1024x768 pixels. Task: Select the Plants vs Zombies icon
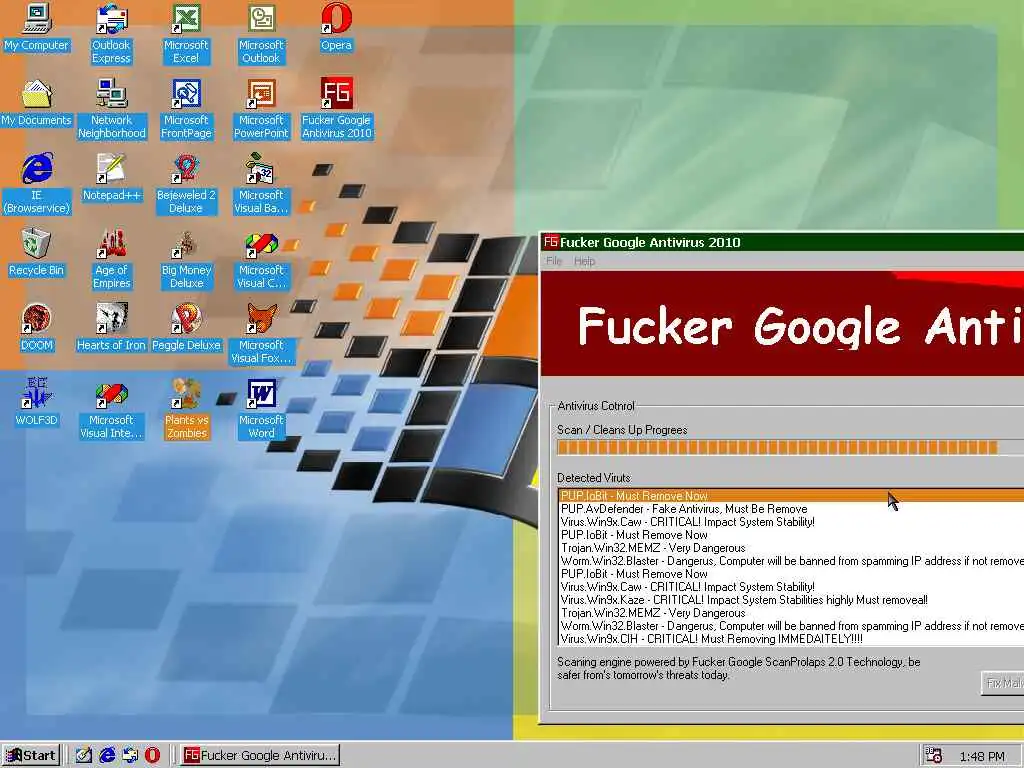[x=186, y=409]
